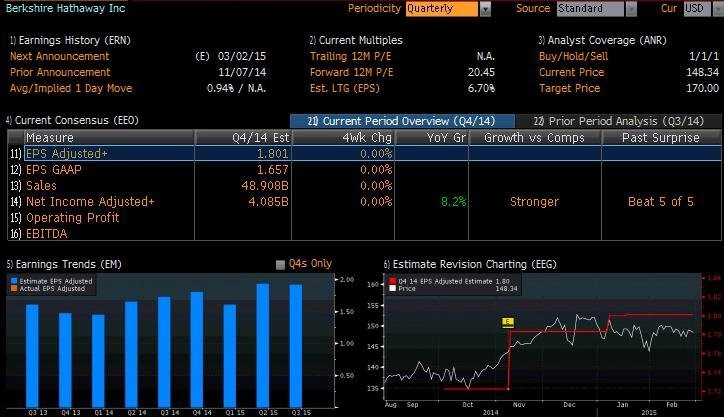Screen dimensions: 724x417
Task: Click the white Price legend swatch
Action: 392,288
